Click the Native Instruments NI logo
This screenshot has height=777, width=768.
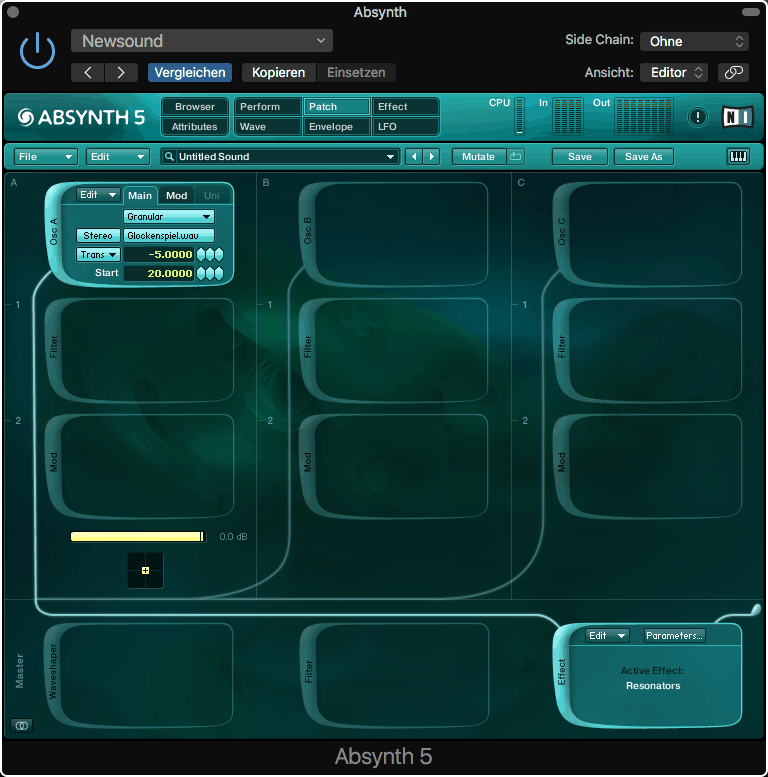coord(737,117)
